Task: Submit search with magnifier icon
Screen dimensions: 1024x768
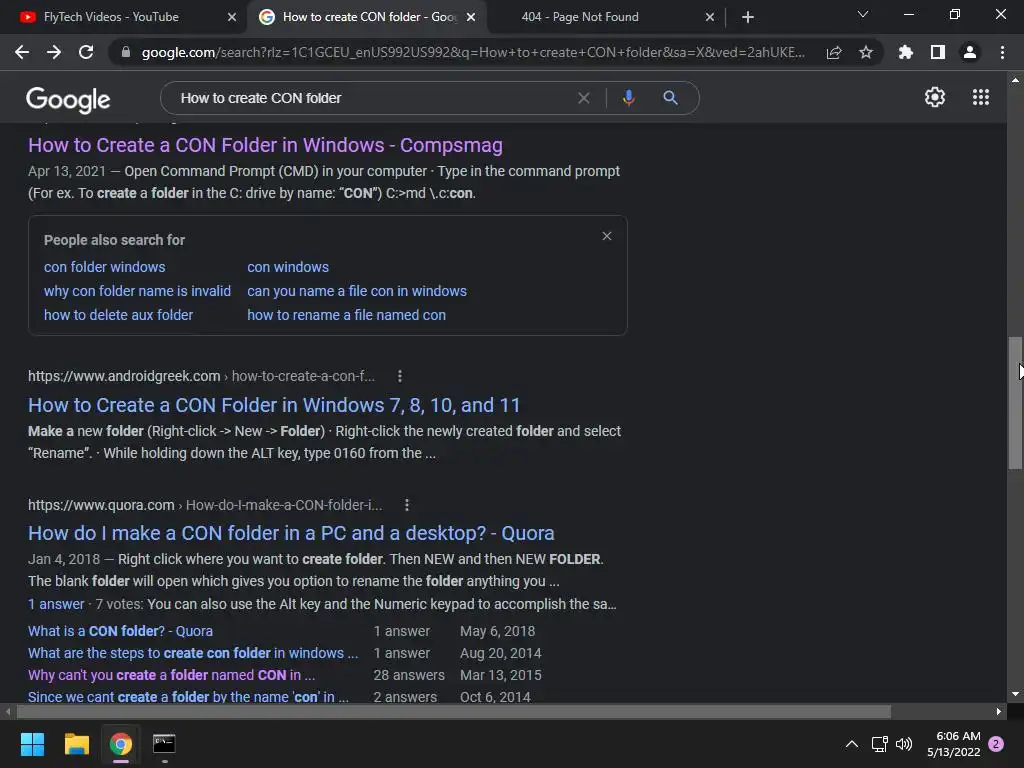Action: click(670, 98)
